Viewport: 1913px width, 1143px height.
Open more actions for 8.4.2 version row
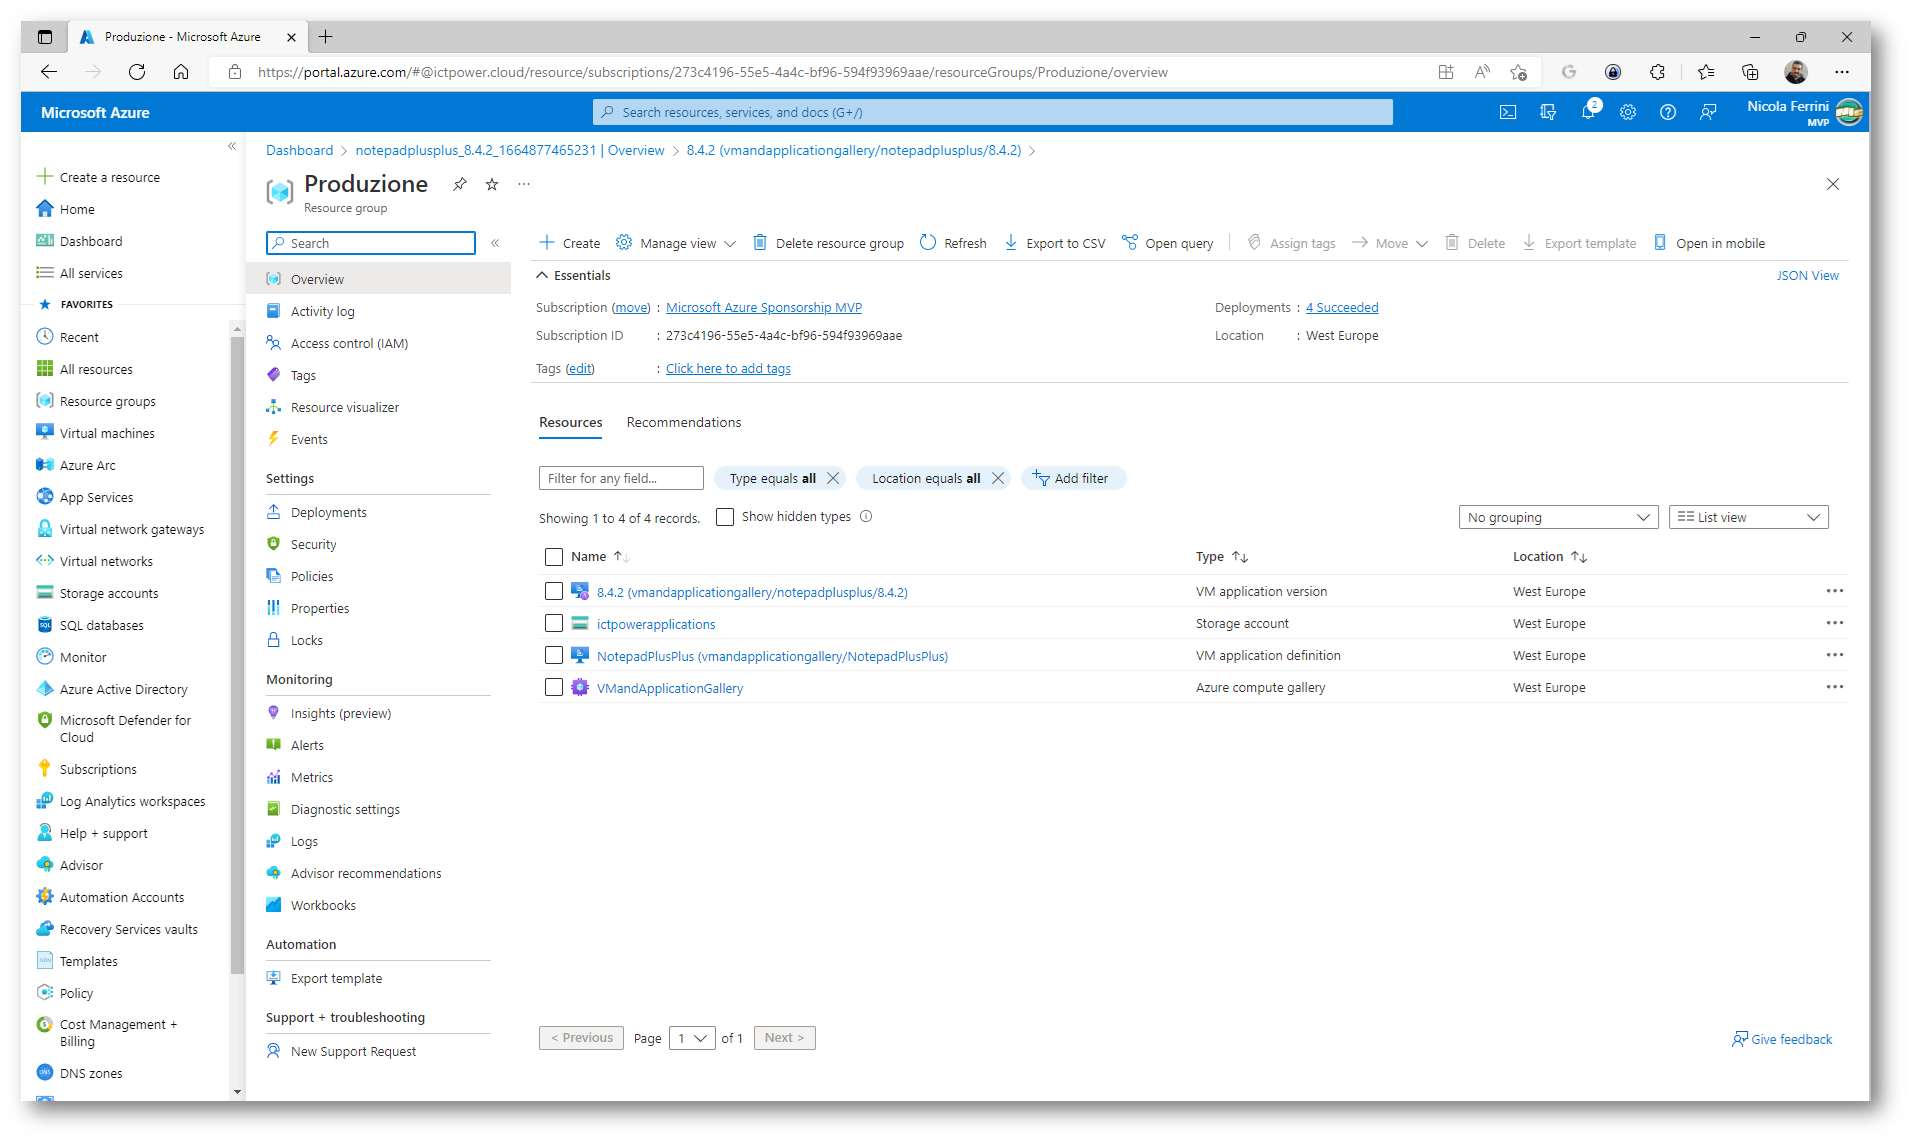pos(1834,591)
